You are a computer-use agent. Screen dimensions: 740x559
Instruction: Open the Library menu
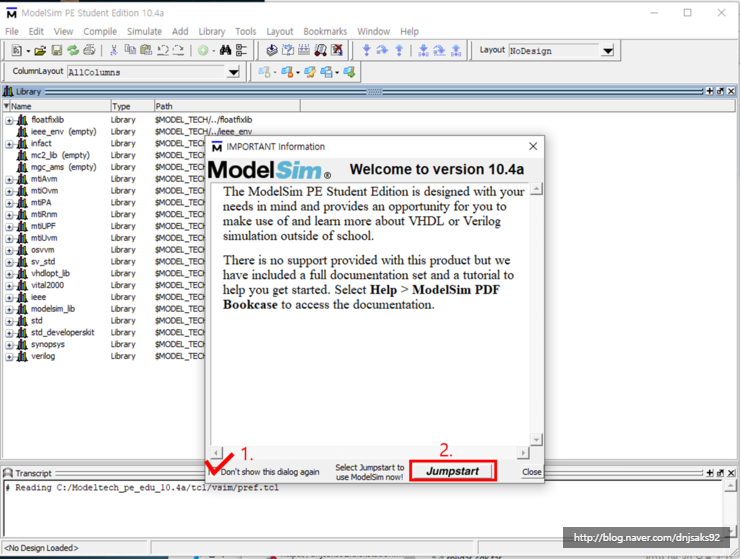coord(211,32)
